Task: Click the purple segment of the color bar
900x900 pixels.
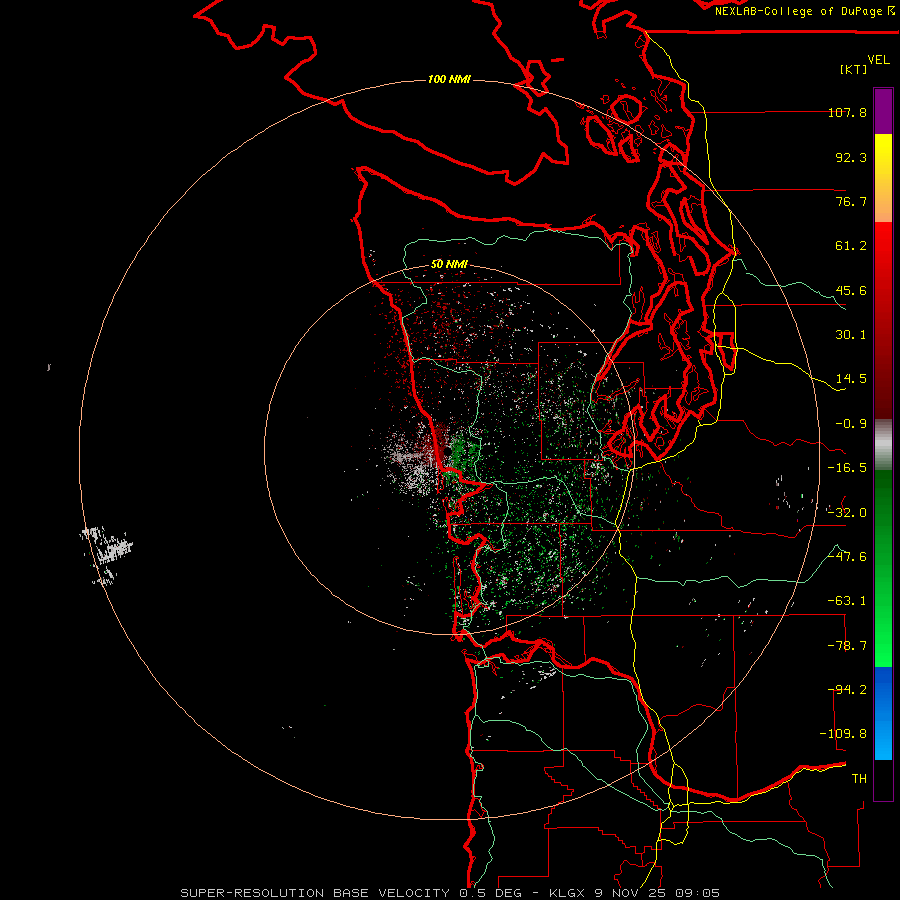Action: tap(883, 111)
